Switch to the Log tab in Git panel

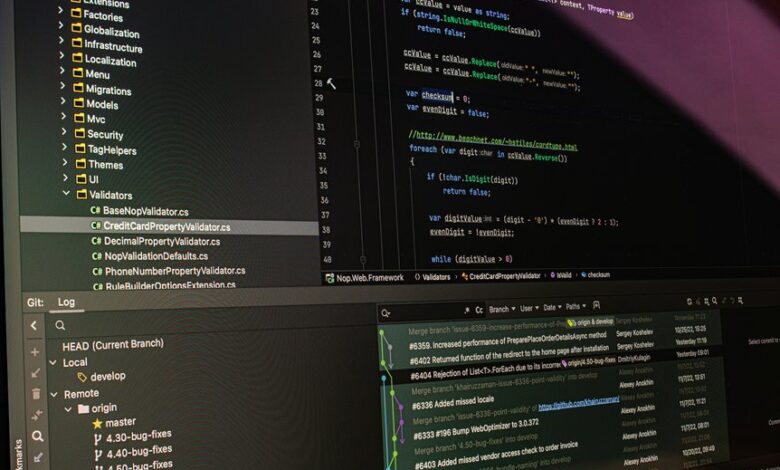click(66, 301)
